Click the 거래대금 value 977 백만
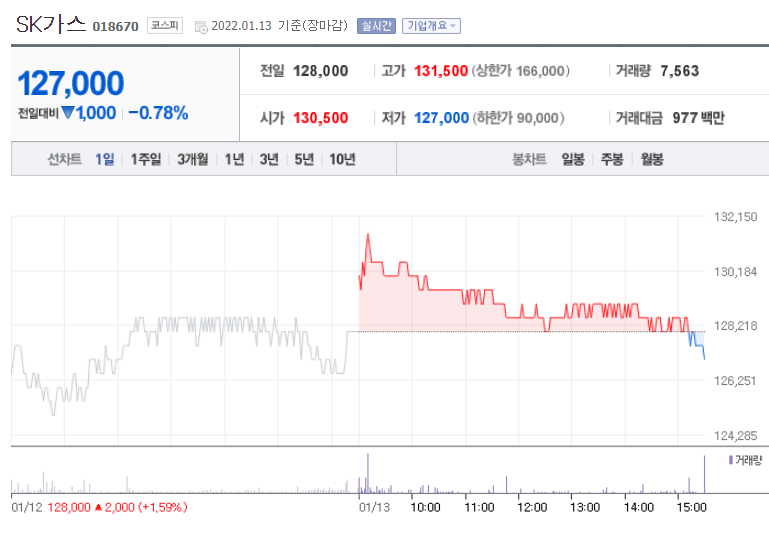The width and height of the screenshot is (769, 533). click(698, 118)
